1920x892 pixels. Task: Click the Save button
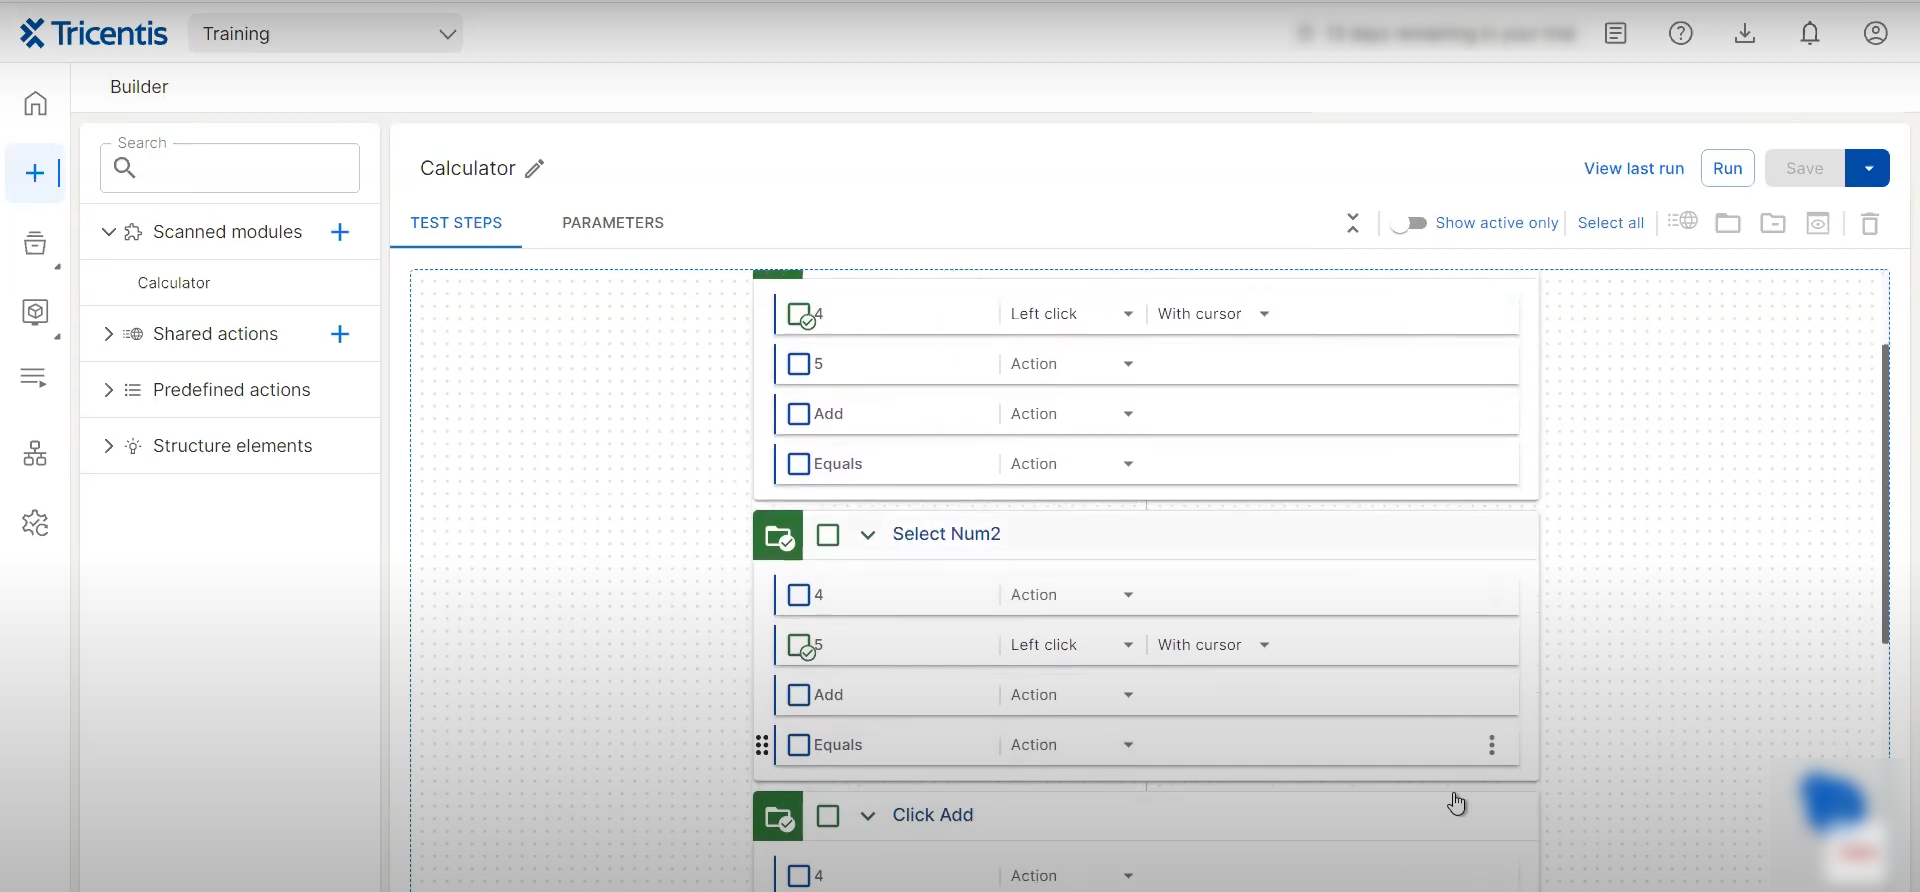1805,168
